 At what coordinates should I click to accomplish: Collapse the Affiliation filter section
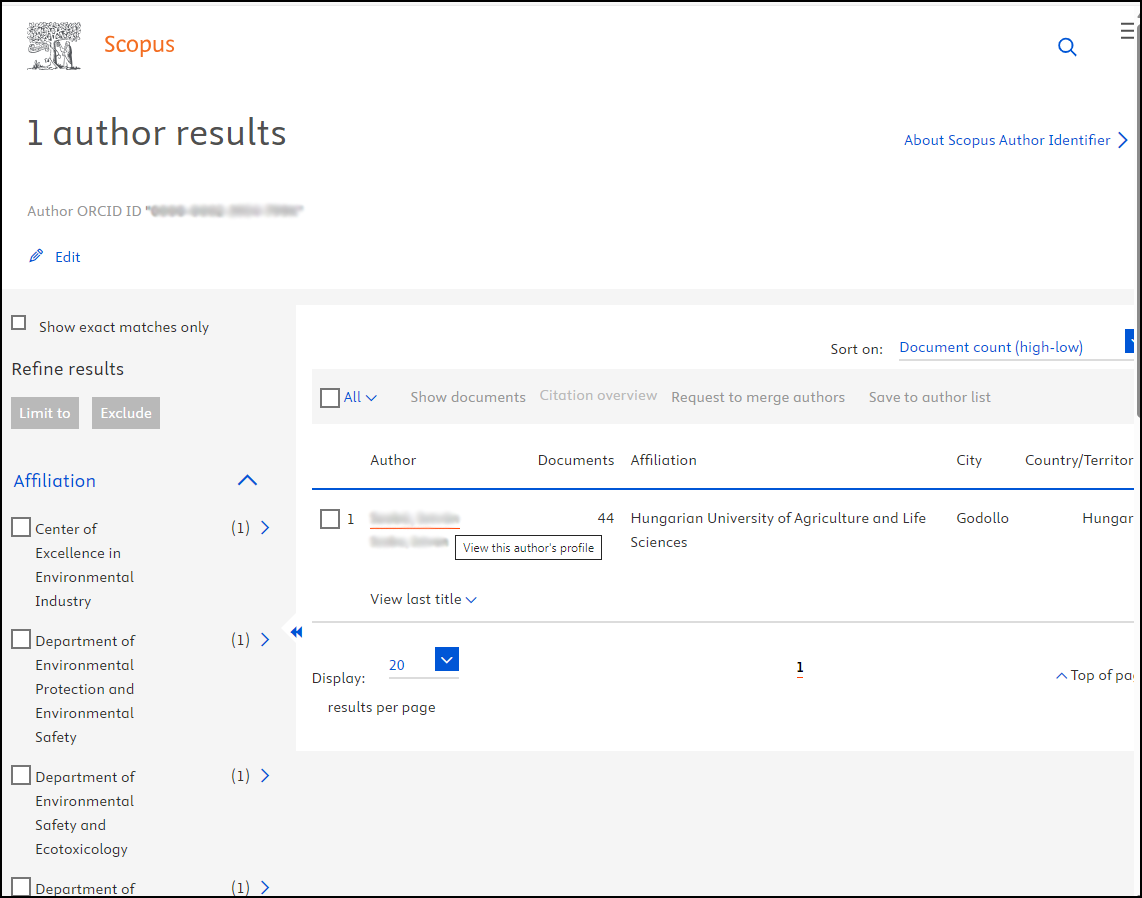248,480
